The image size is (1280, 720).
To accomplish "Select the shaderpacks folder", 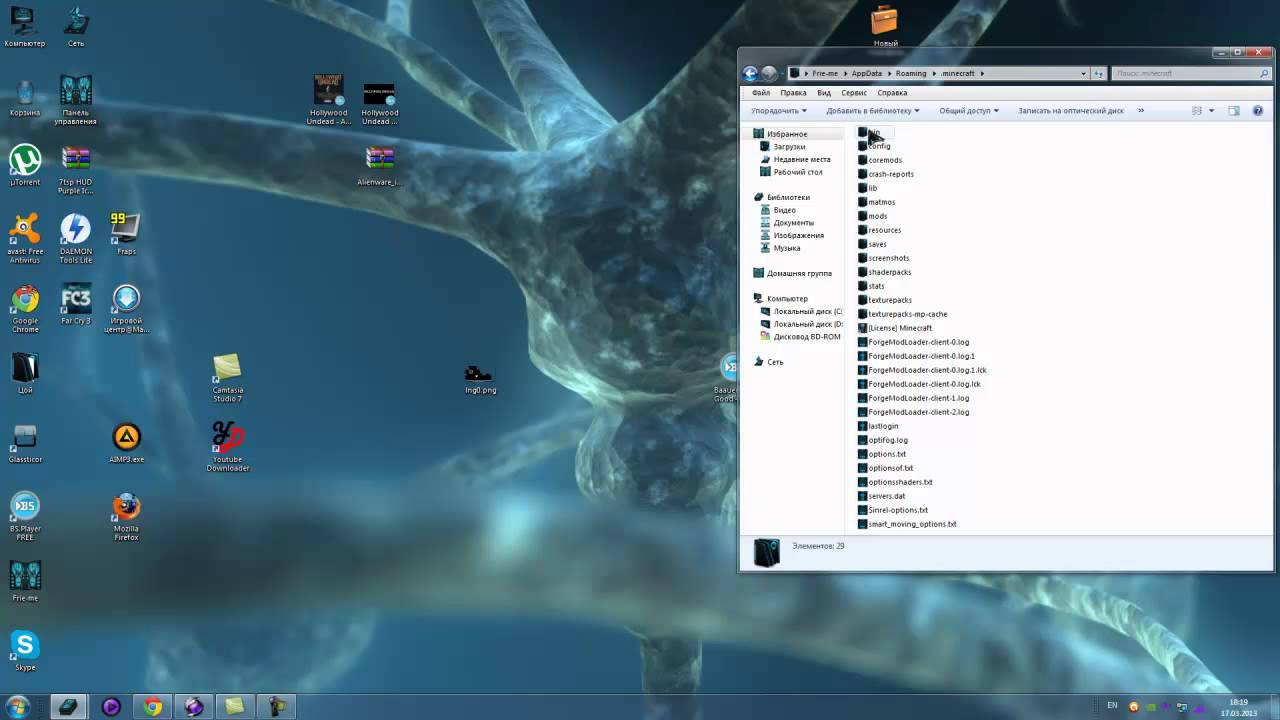I will point(884,272).
